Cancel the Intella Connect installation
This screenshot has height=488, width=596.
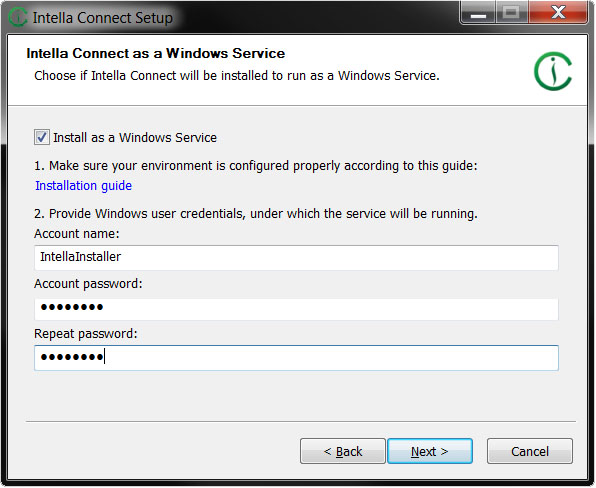coord(530,451)
